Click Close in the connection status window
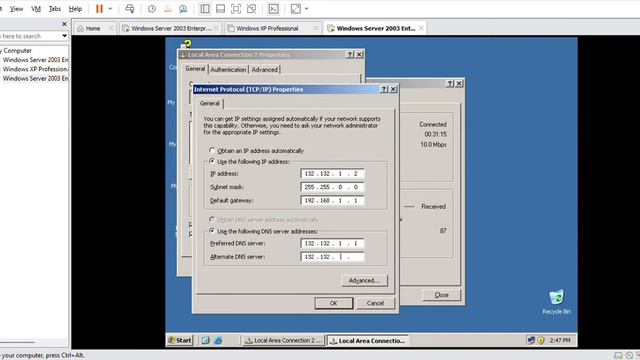 [x=441, y=295]
